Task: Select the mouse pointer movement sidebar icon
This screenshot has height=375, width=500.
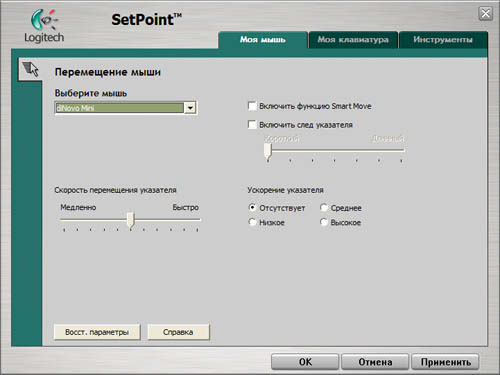Action: tap(30, 69)
